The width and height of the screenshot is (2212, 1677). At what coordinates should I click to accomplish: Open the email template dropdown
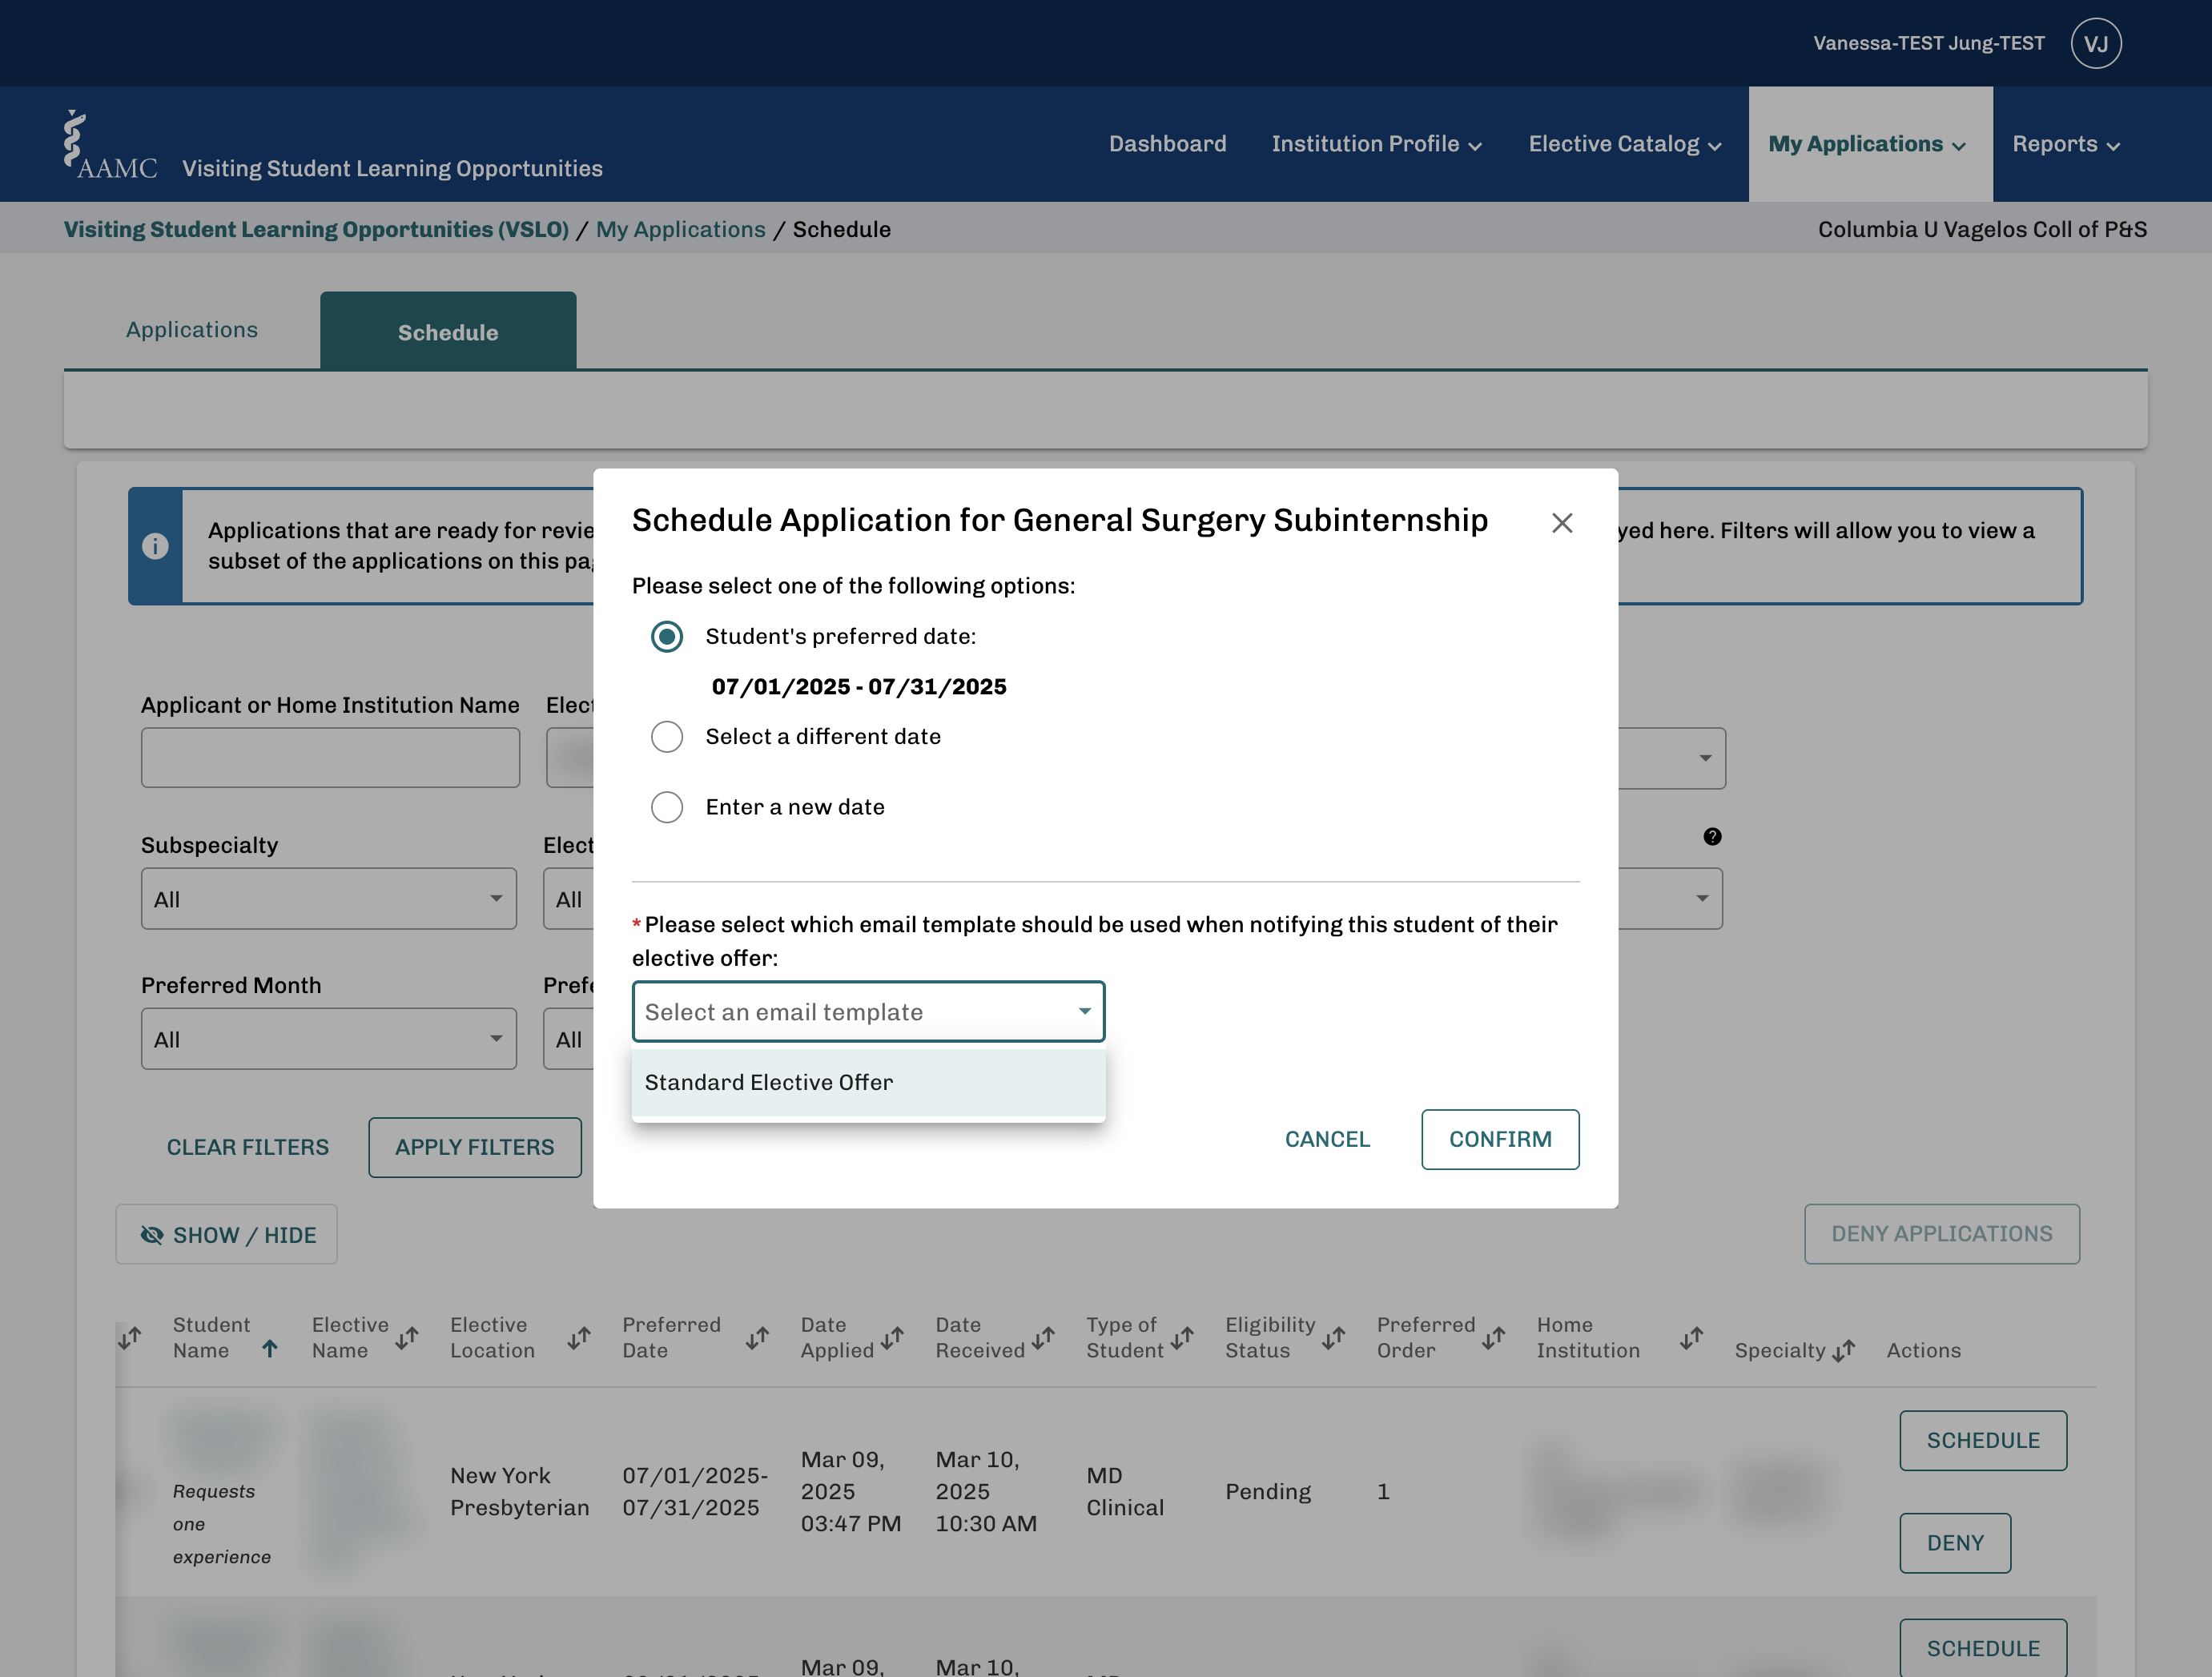(868, 1011)
